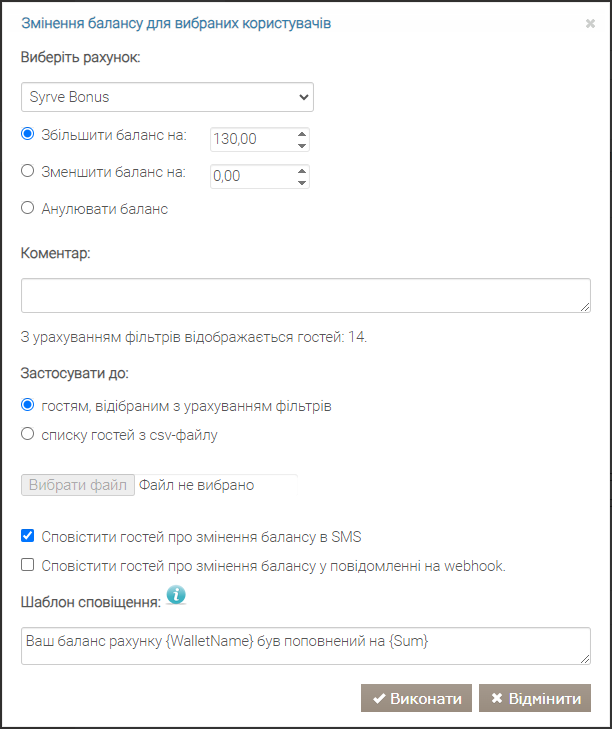Close the dialog with the X icon

tap(590, 23)
